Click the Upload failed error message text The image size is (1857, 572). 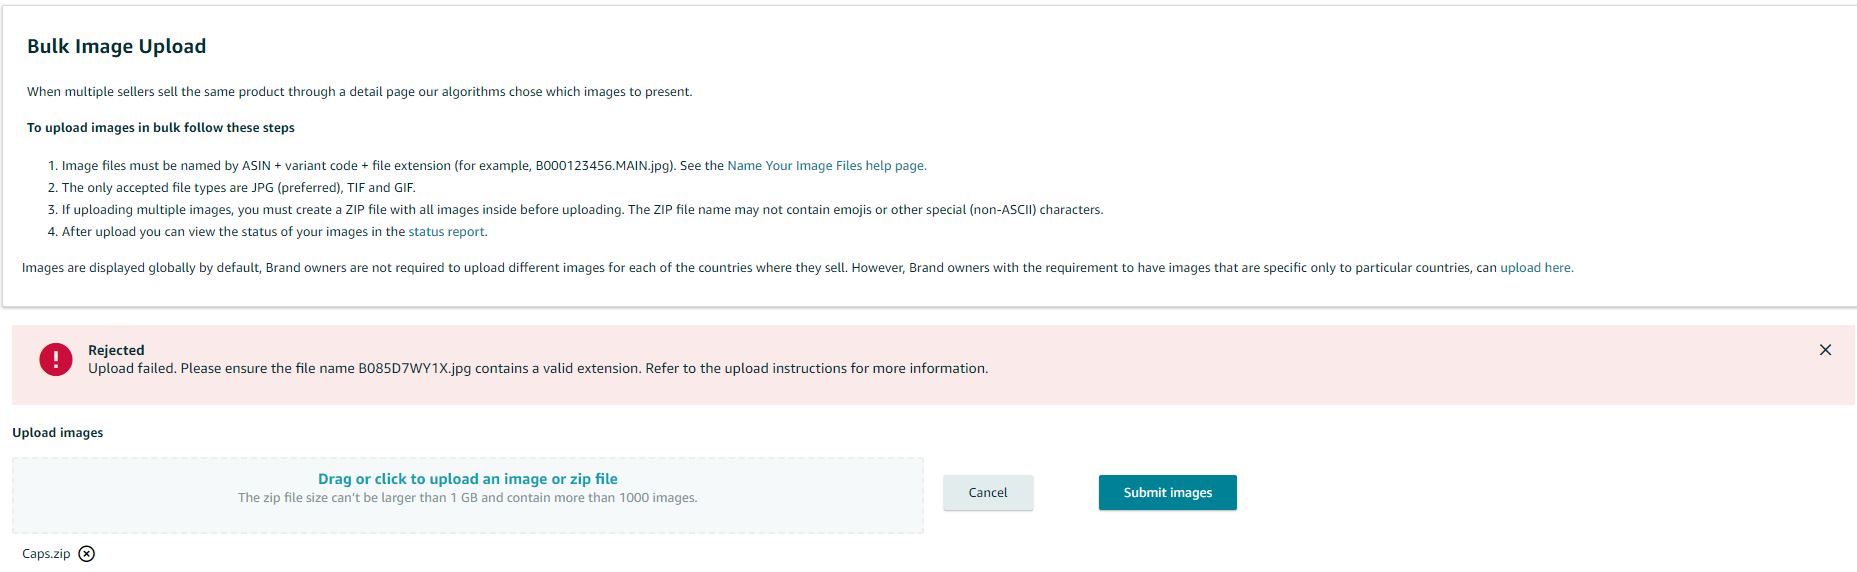click(x=538, y=369)
